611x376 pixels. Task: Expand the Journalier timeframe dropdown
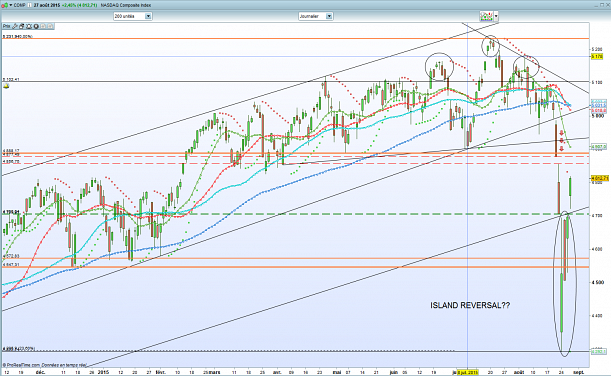[329, 16]
